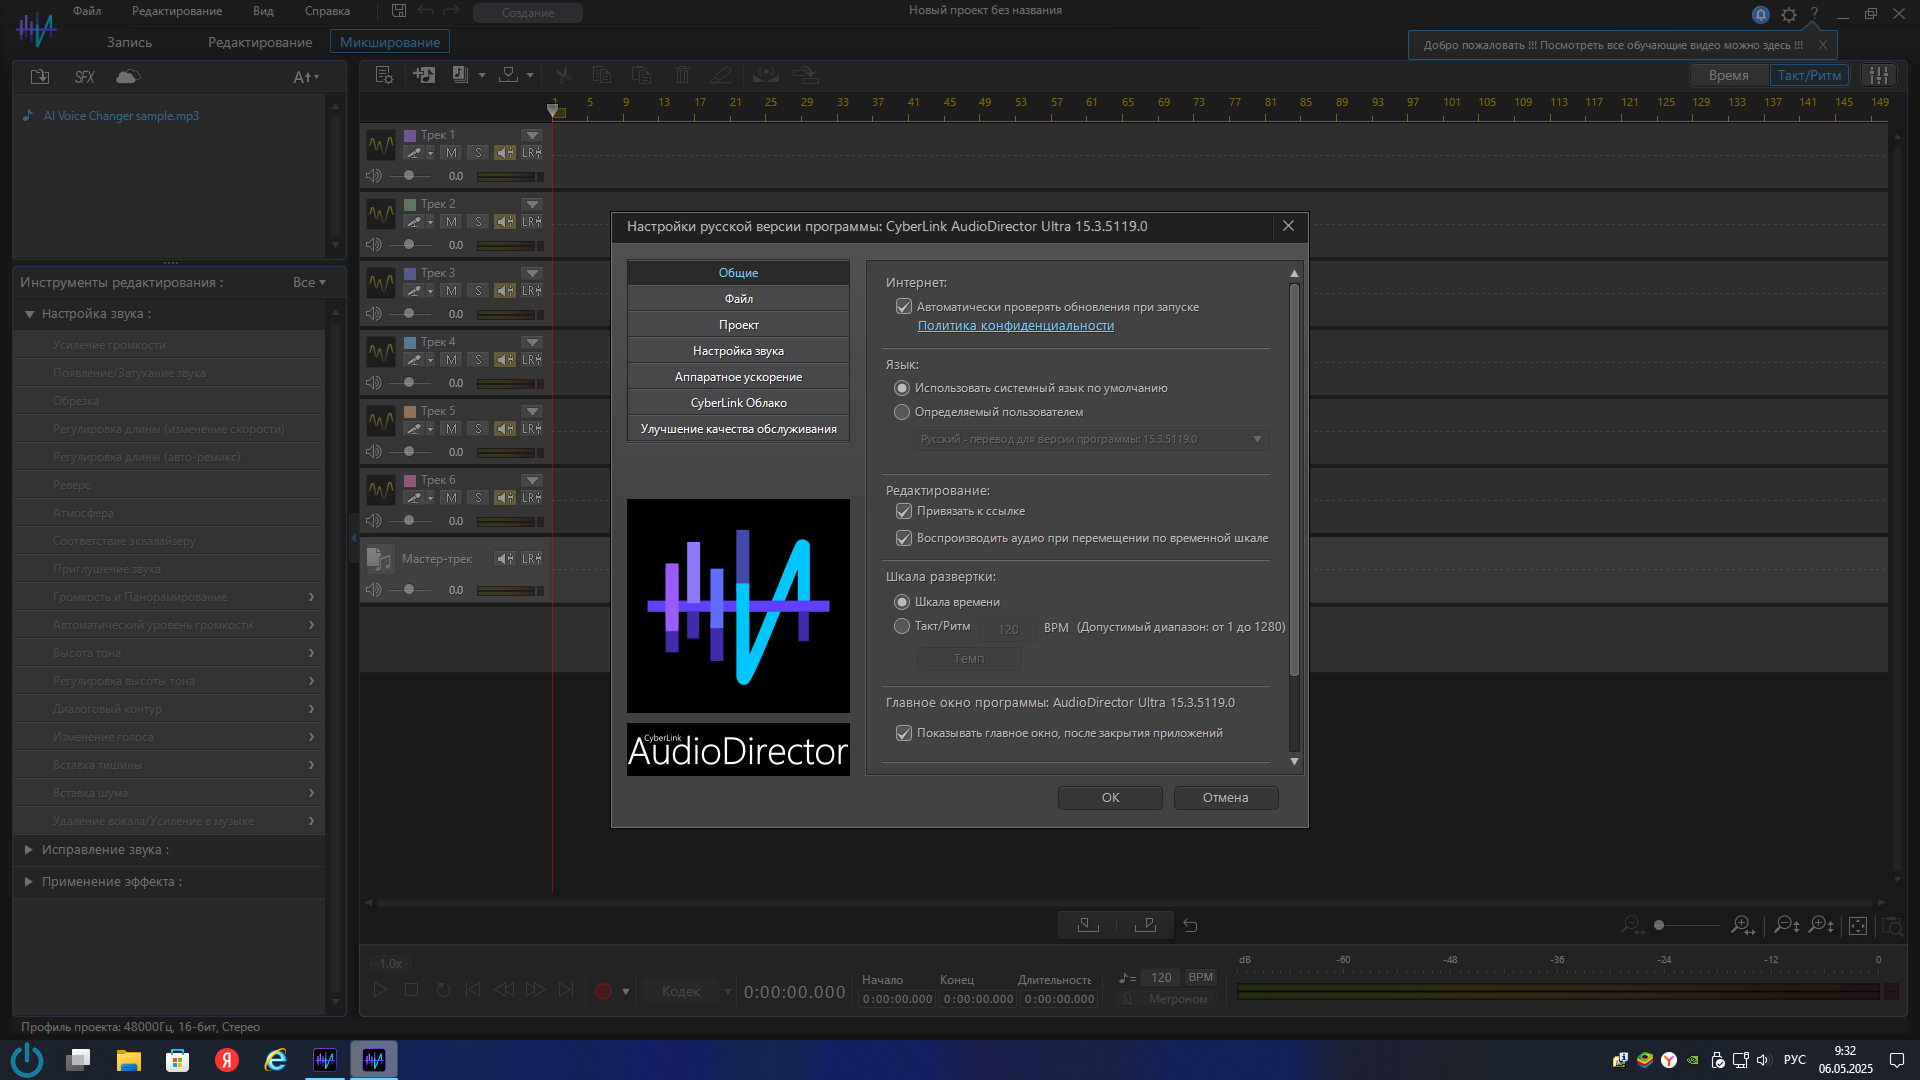Select CyberLink Облако settings category
This screenshot has width=1920, height=1080.
tap(738, 403)
